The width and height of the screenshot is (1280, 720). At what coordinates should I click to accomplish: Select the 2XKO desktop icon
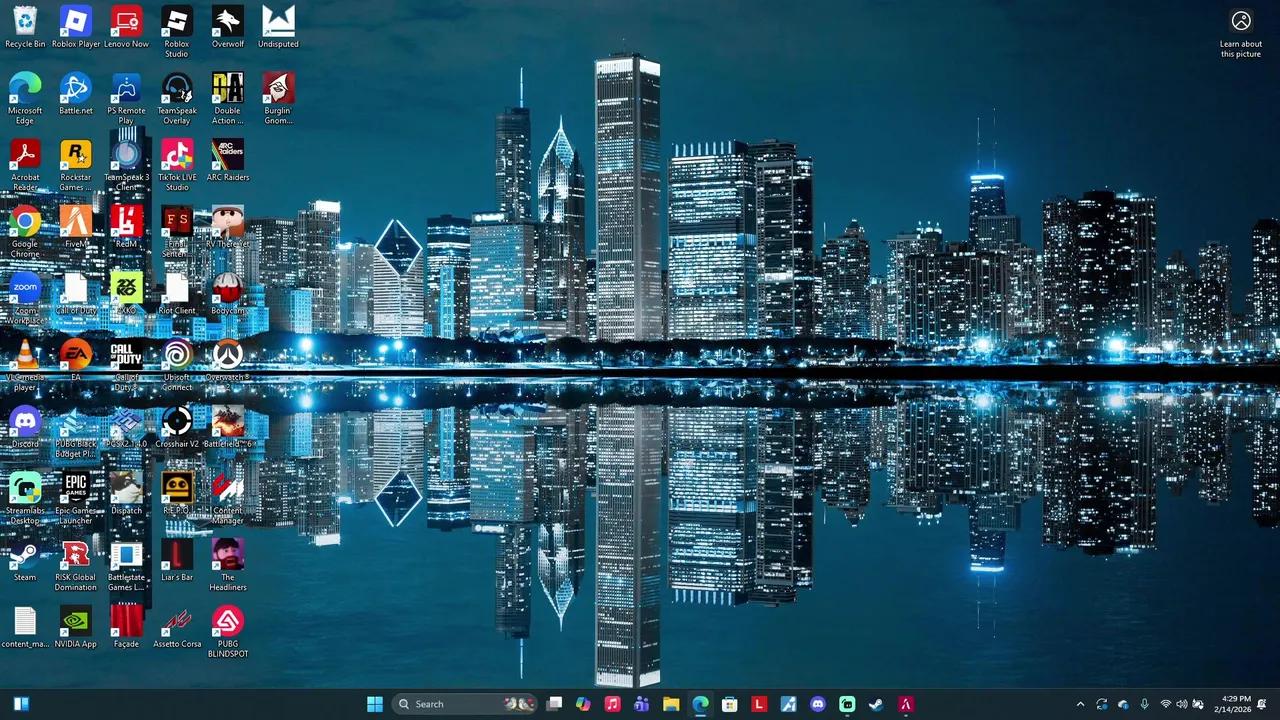coord(126,295)
